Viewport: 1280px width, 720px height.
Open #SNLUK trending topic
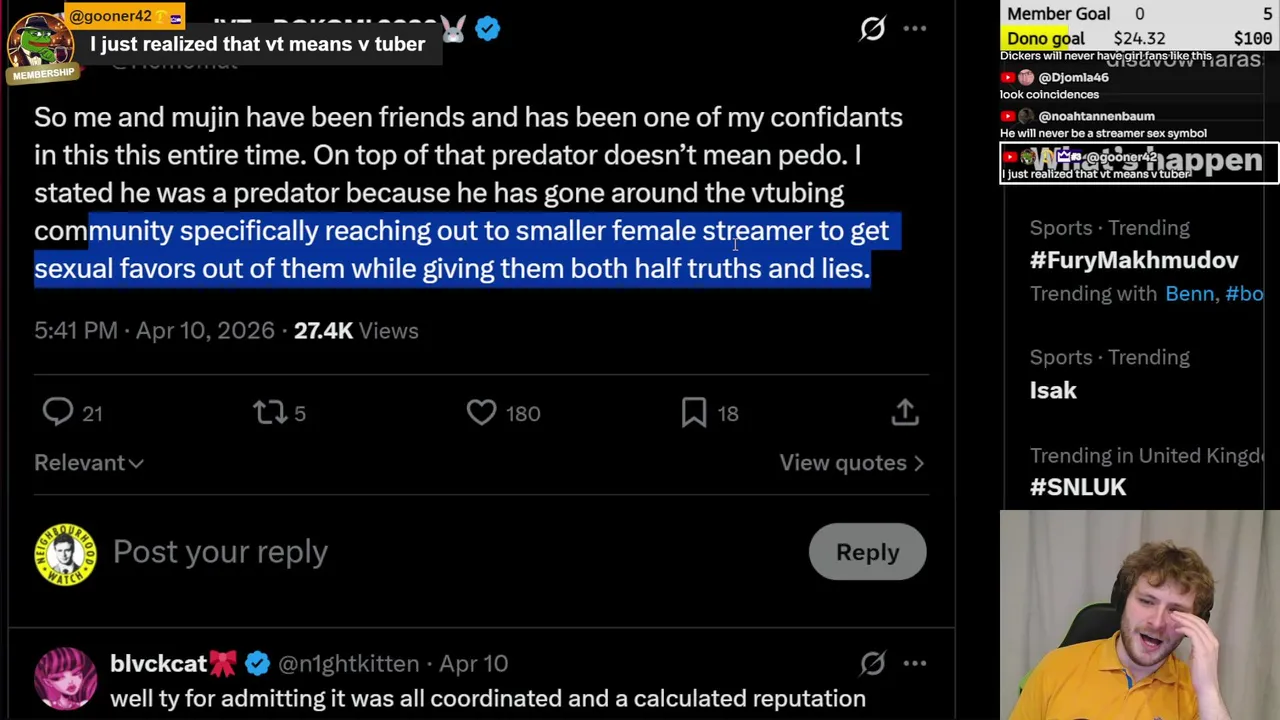(1078, 487)
